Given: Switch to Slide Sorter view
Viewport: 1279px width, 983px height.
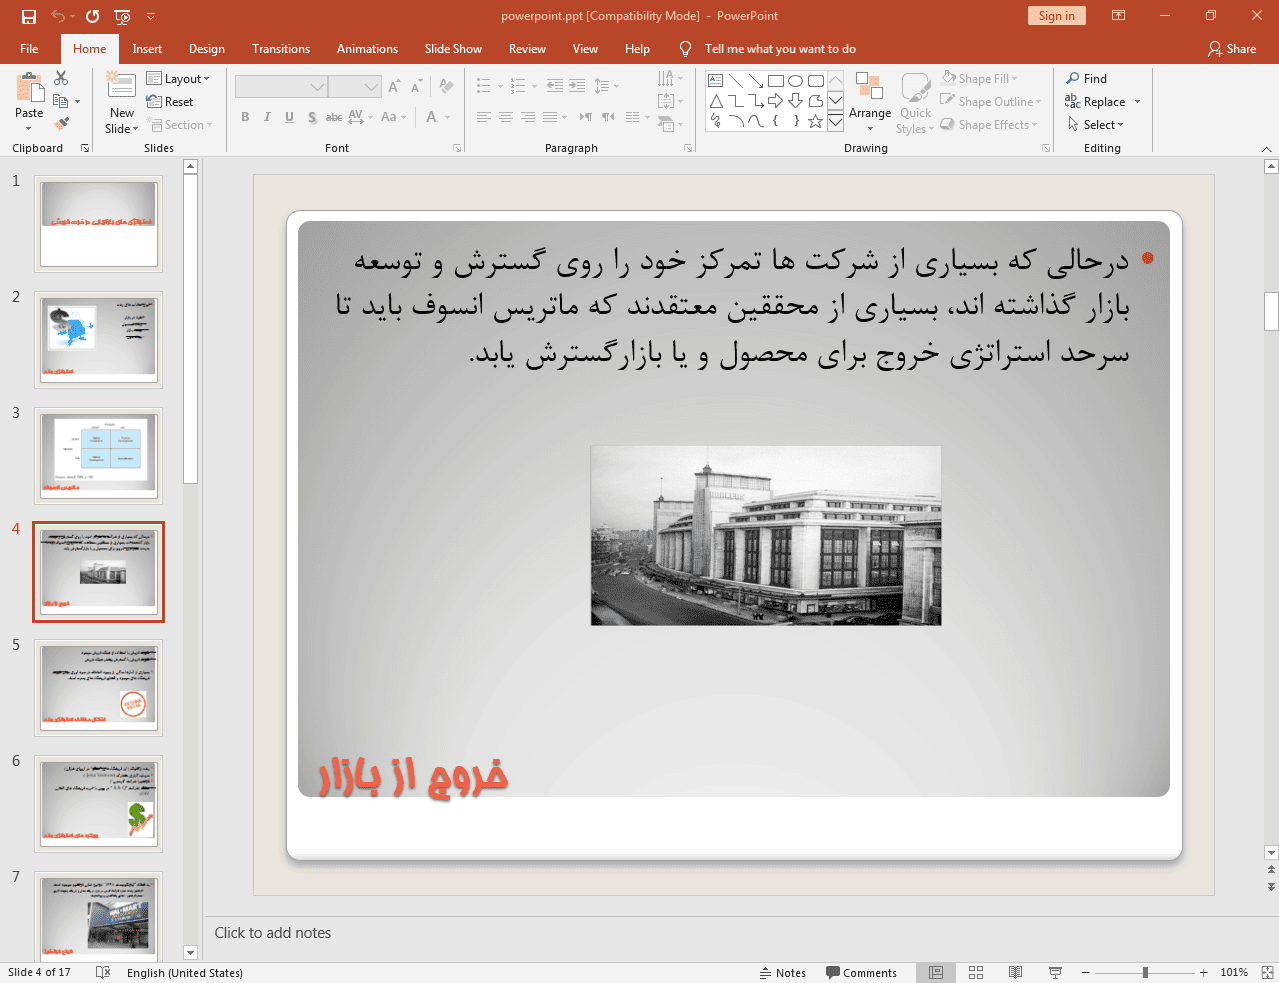Looking at the screenshot, I should pos(976,972).
